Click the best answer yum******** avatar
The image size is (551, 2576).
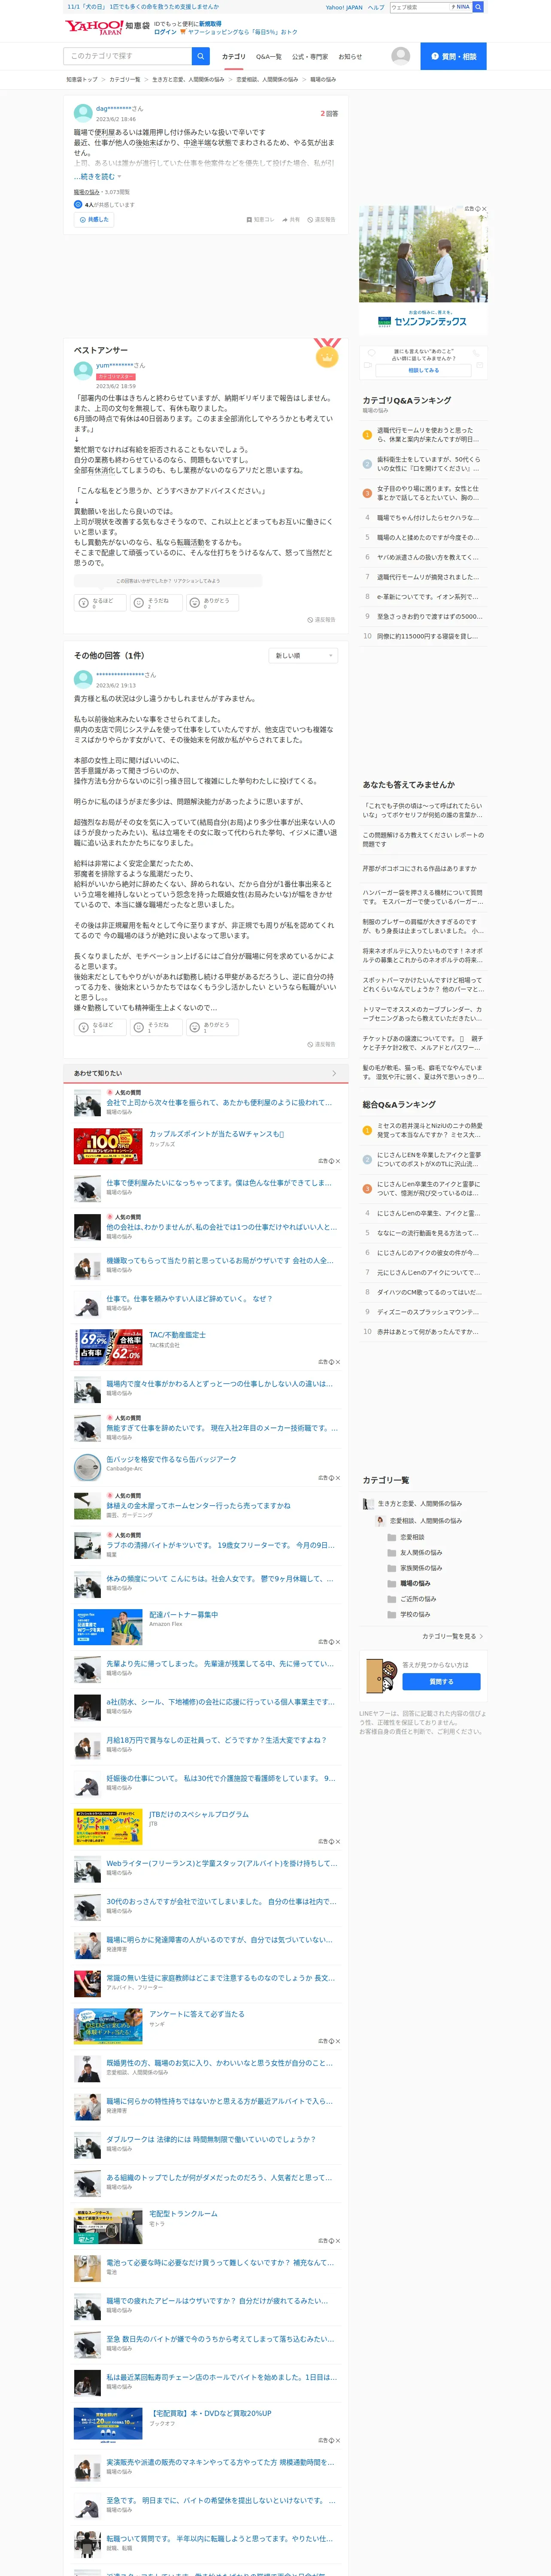(83, 371)
